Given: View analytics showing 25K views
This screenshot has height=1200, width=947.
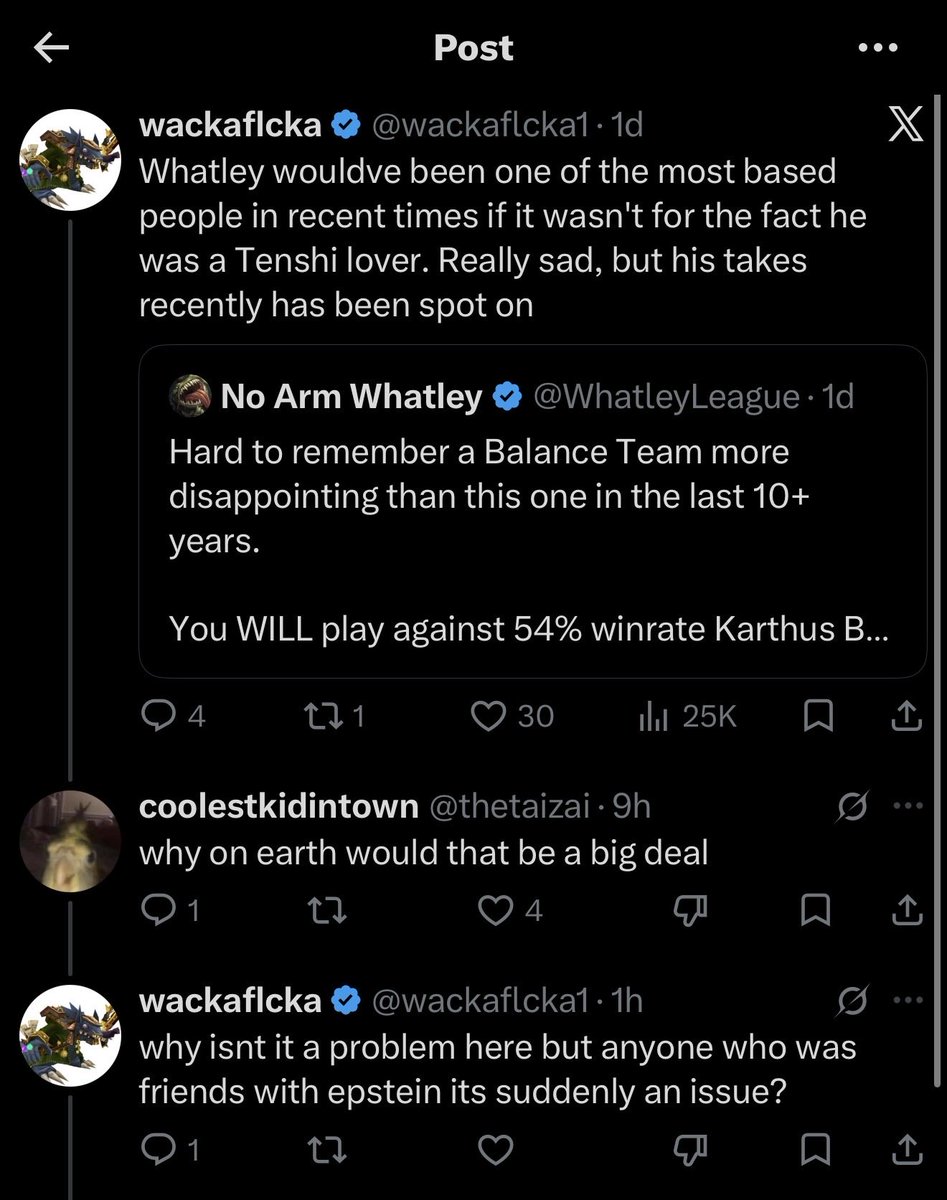Looking at the screenshot, I should tap(687, 716).
